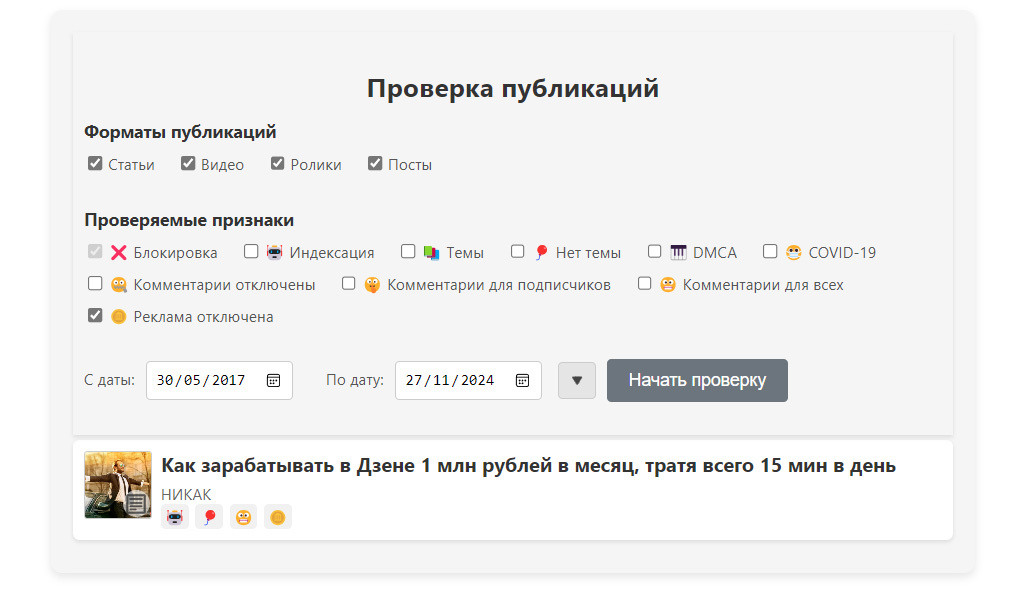Screen dimensions: 1020x591
Task: Open the publication about earning 1 million rubles
Action: tap(528, 465)
